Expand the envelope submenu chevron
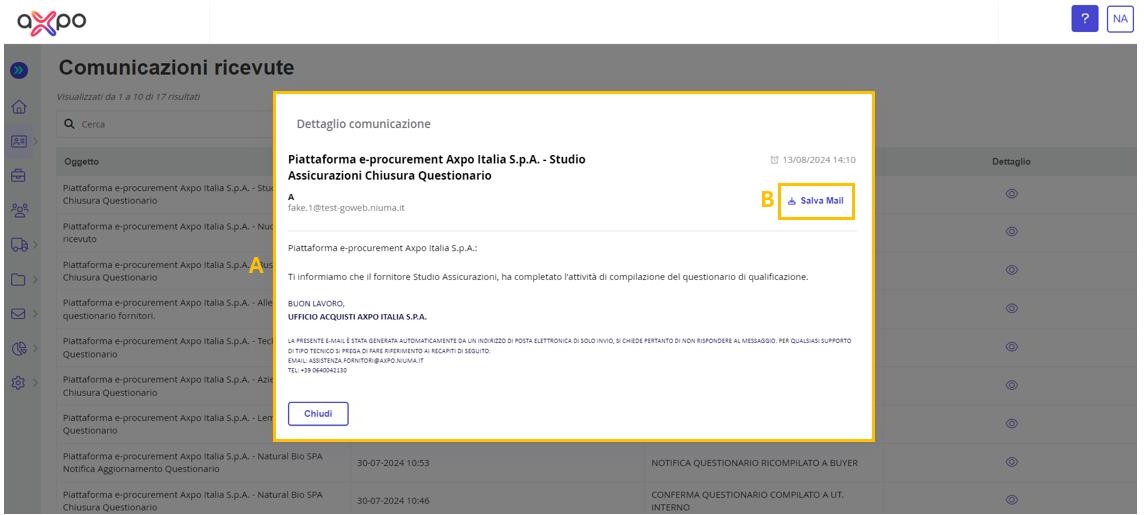The width and height of the screenshot is (1144, 515). [x=34, y=314]
